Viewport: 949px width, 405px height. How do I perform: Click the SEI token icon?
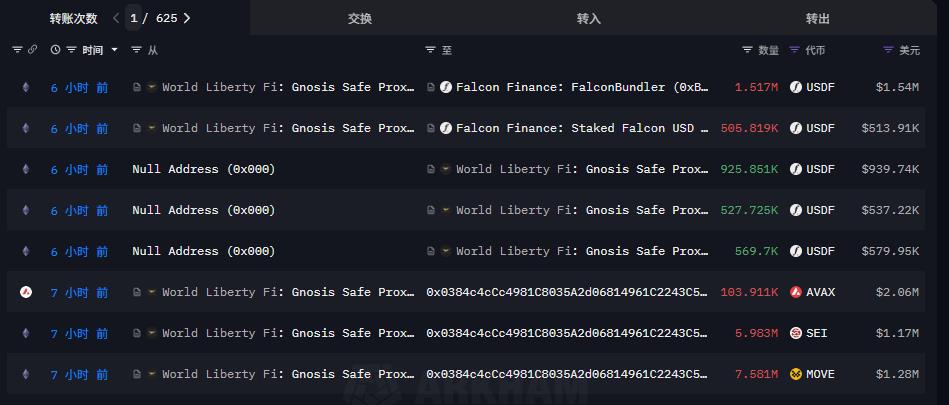[x=796, y=334]
